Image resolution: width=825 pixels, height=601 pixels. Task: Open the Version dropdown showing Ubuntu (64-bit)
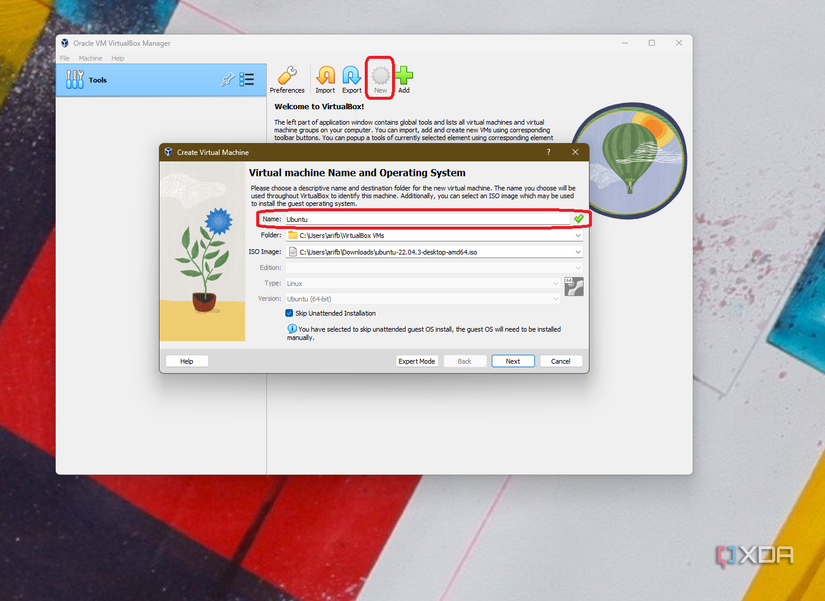423,298
